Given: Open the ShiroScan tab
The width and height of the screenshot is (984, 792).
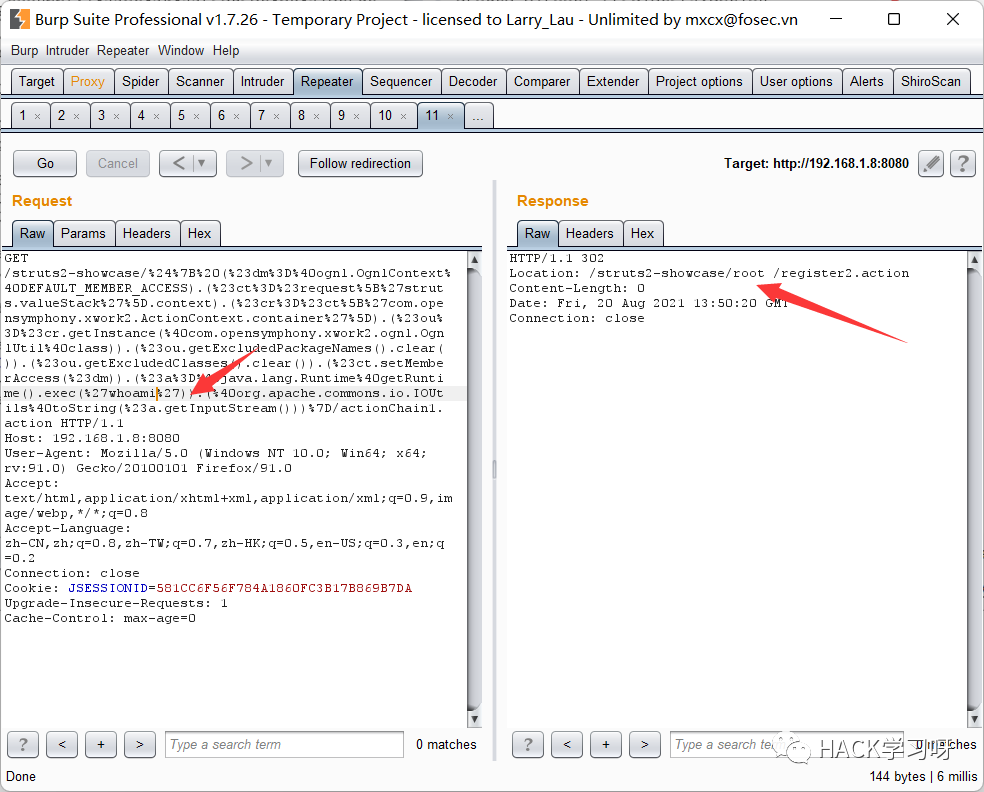Looking at the screenshot, I should 931,82.
